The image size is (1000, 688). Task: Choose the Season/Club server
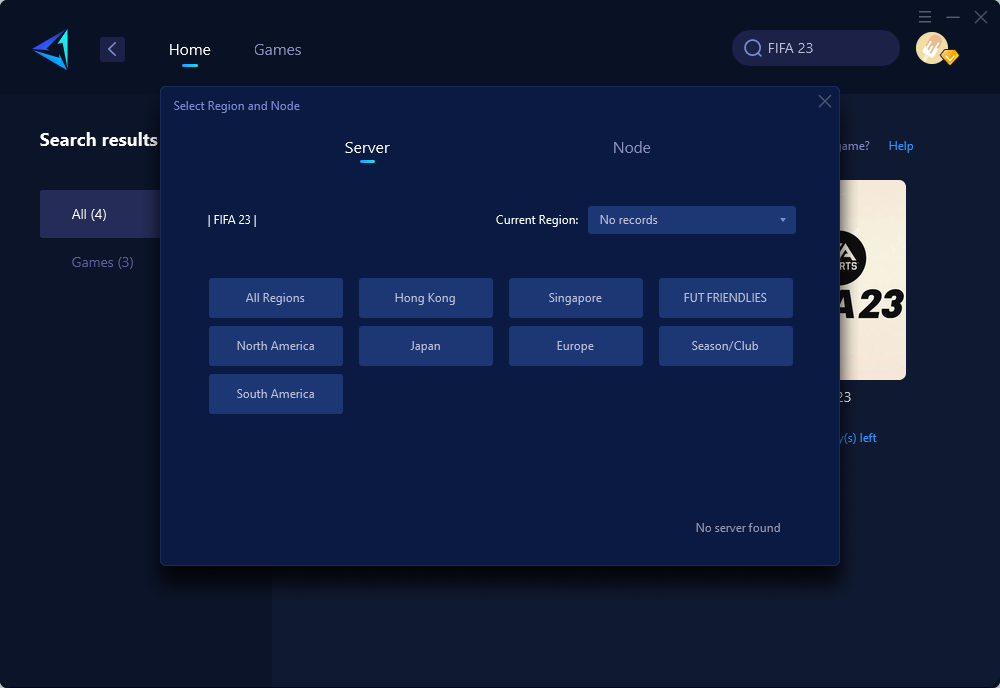pyautogui.click(x=725, y=346)
